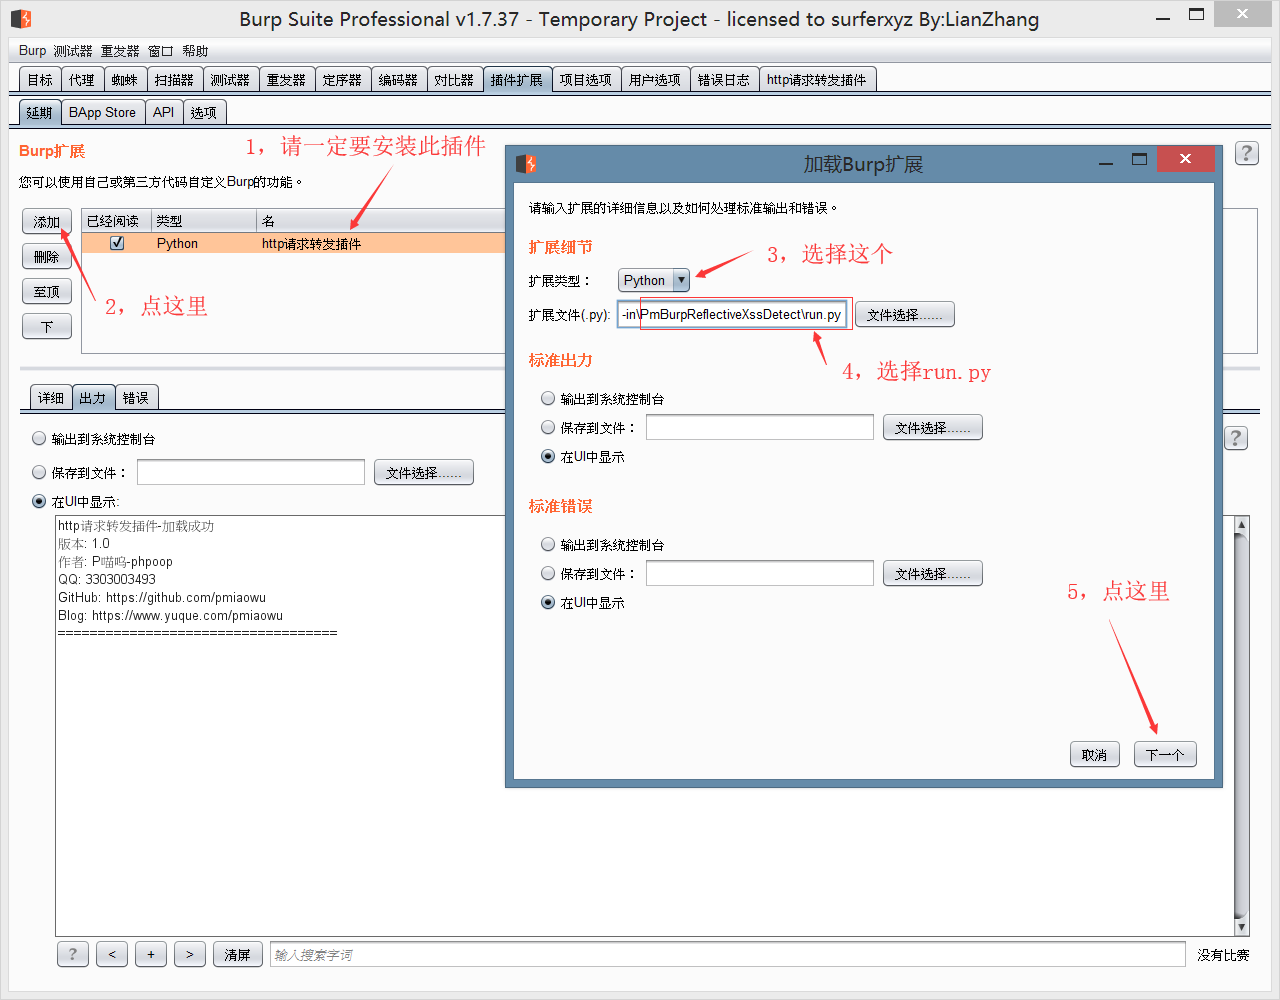Click the Burp logo in the 加载Burp扩展 dialog
Screen dimensions: 1280x1000
(527, 163)
